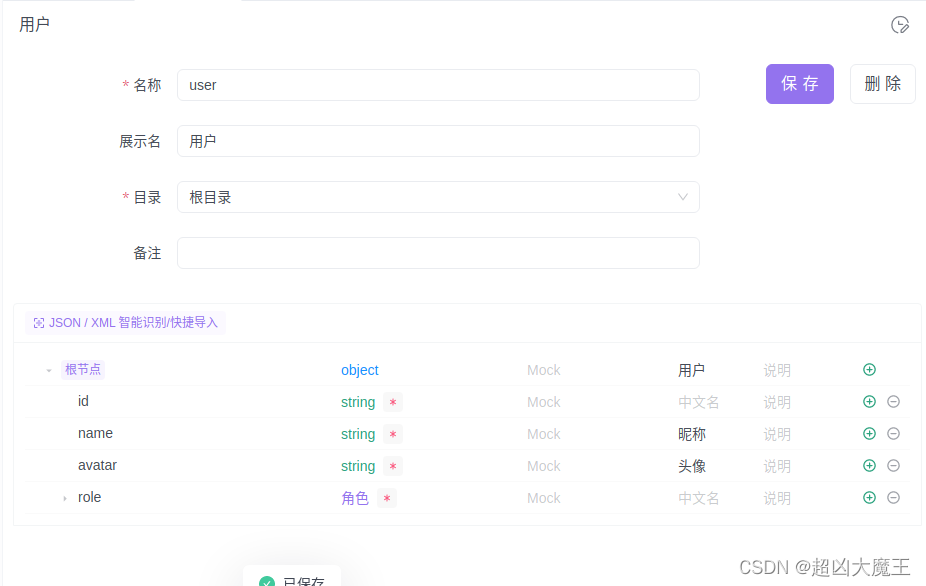Click the 说明 description field in the avatar row
Image resolution: width=926 pixels, height=586 pixels.
(777, 466)
